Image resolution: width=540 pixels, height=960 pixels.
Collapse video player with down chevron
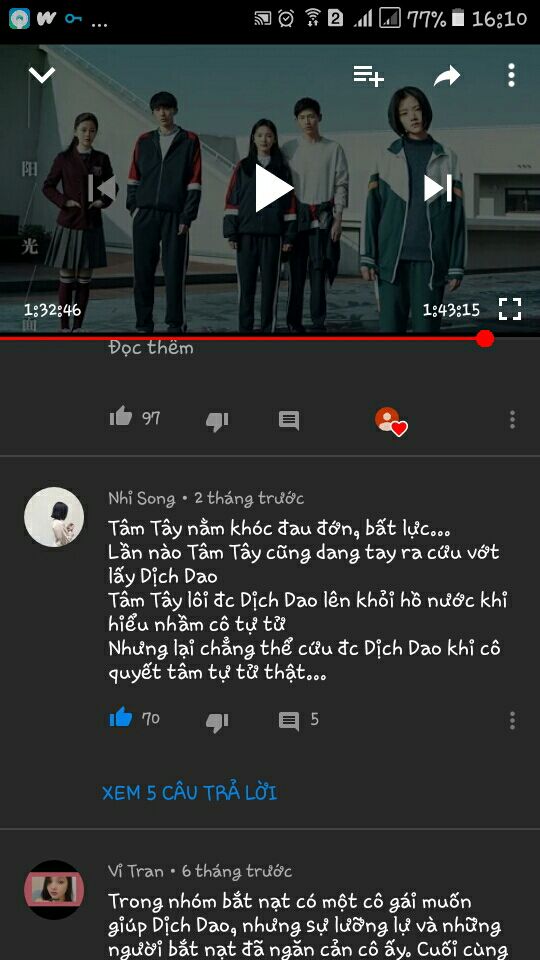pos(42,75)
